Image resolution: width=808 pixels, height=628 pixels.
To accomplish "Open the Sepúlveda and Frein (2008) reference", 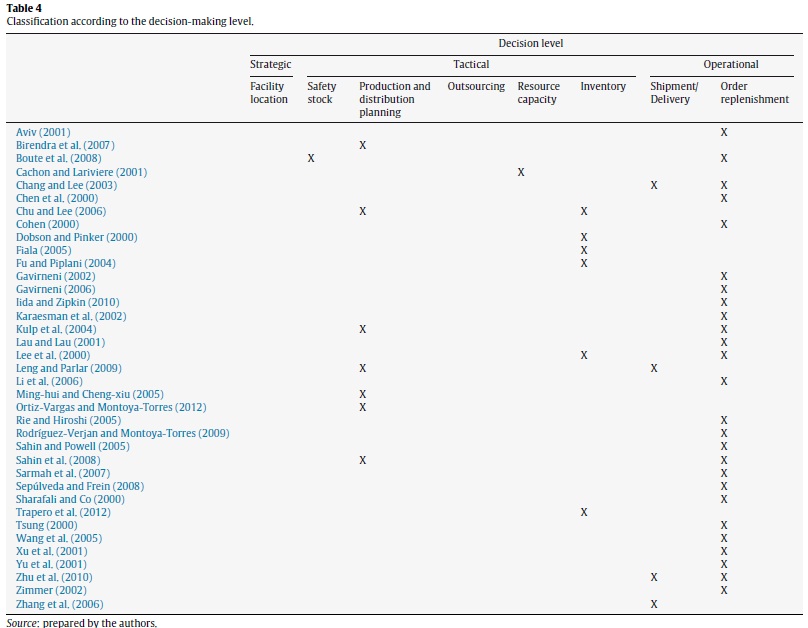I will (80, 487).
